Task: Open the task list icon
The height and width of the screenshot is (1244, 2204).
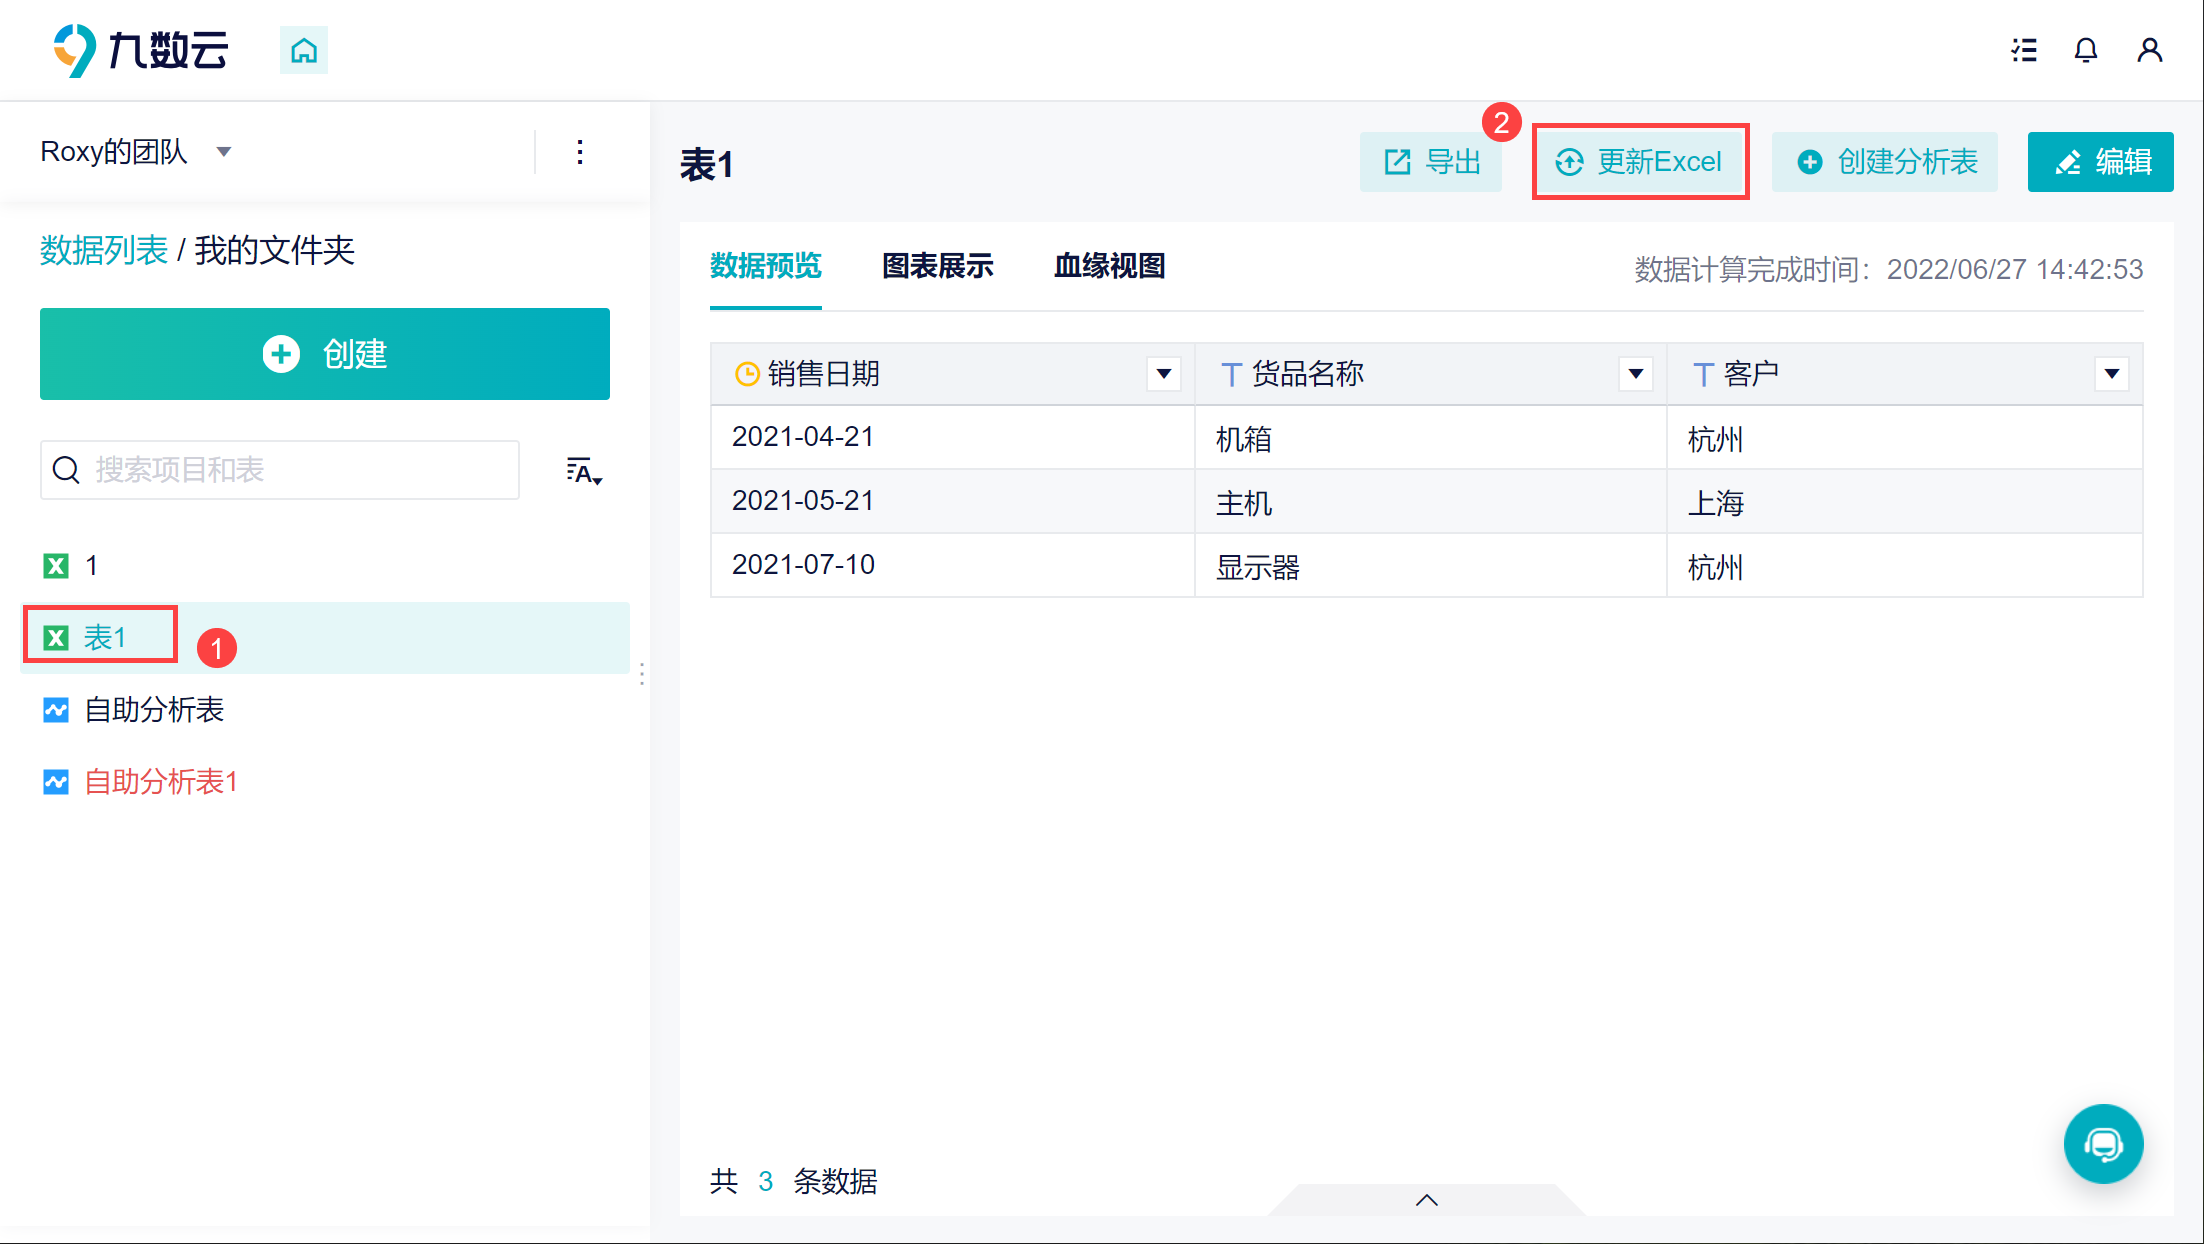Action: (x=2024, y=50)
